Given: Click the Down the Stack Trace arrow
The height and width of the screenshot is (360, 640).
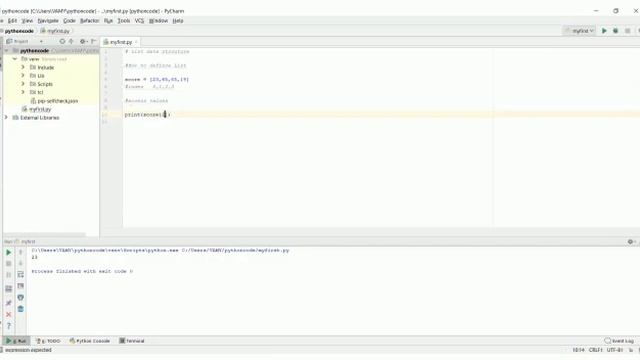Looking at the screenshot, I should tap(20, 264).
